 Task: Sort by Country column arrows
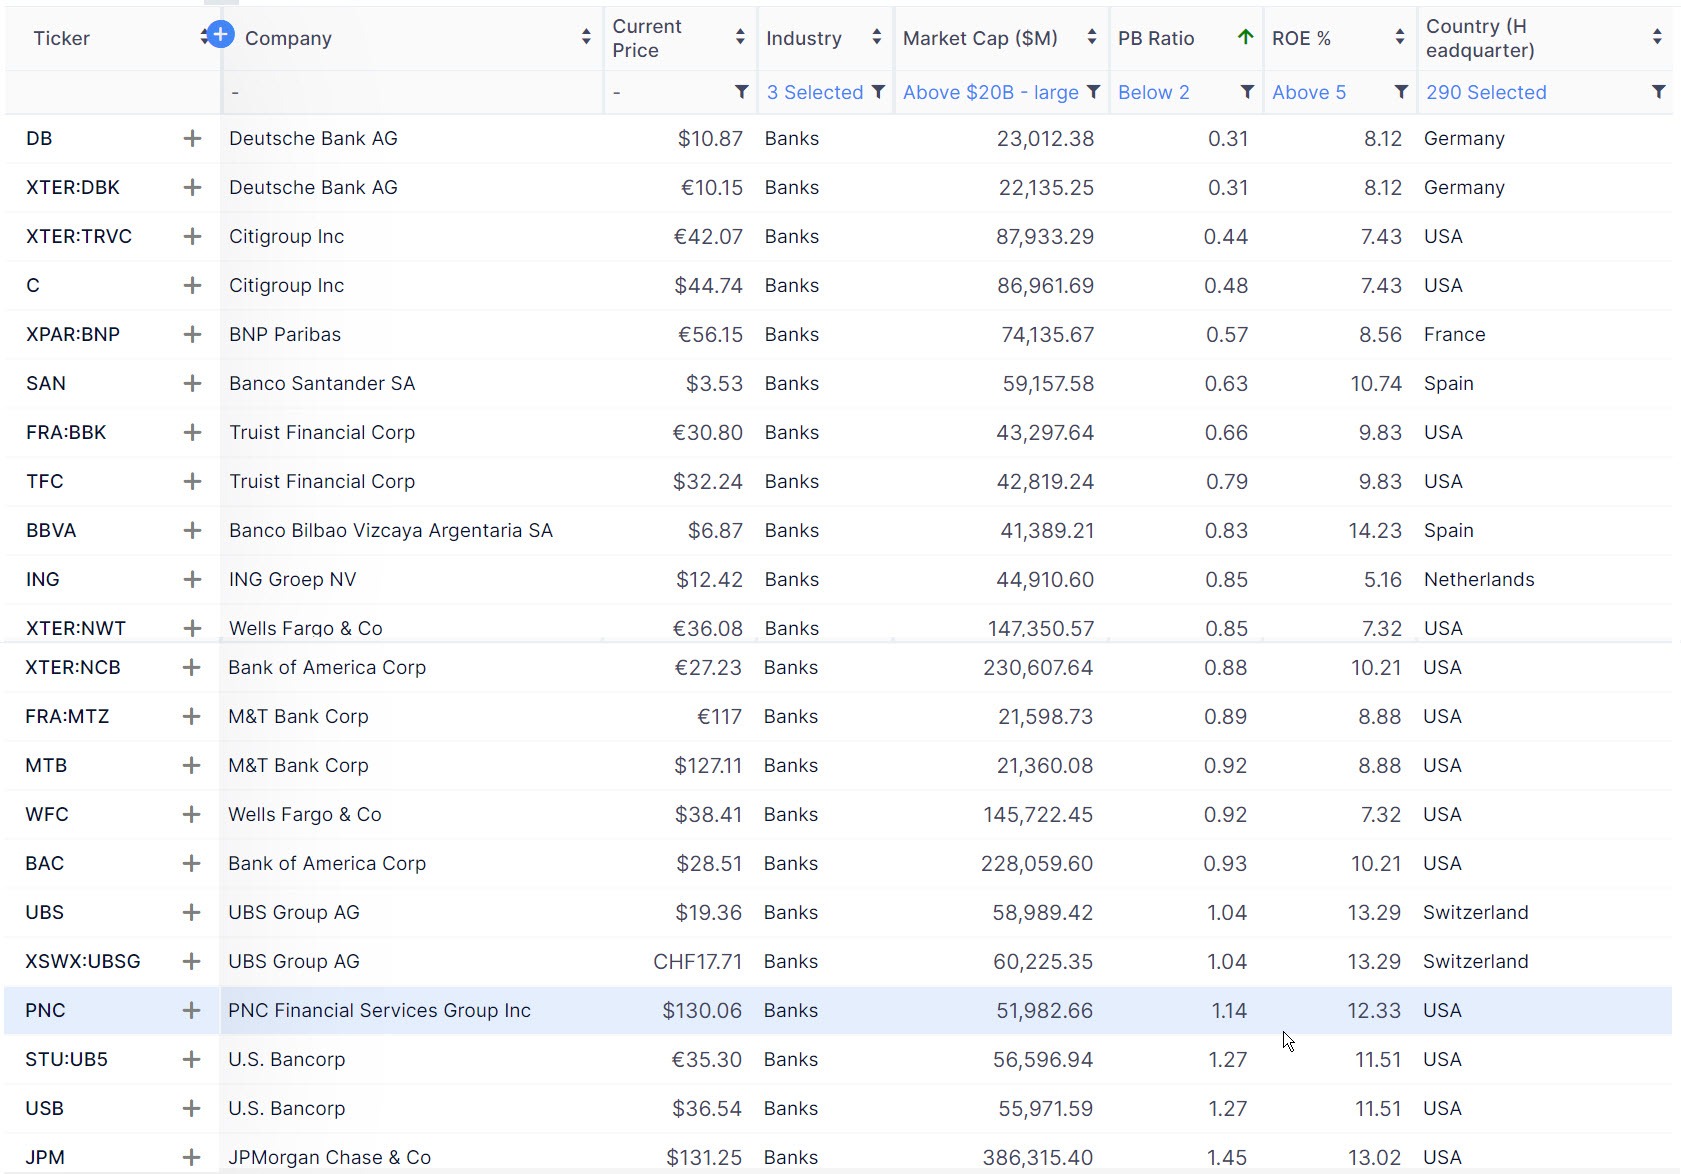pos(1657,38)
